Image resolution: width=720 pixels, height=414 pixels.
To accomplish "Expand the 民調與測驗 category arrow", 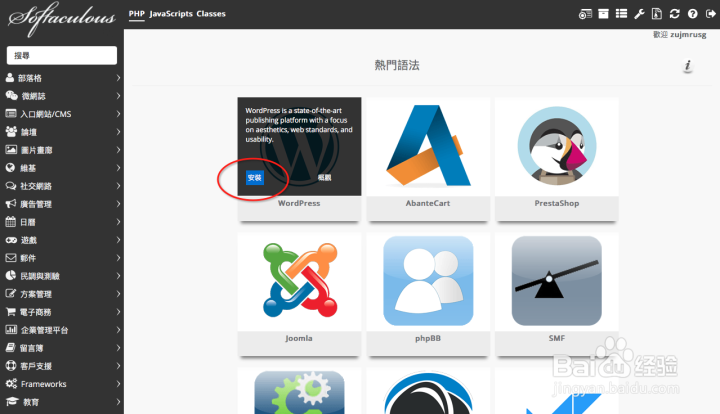I will (118, 276).
